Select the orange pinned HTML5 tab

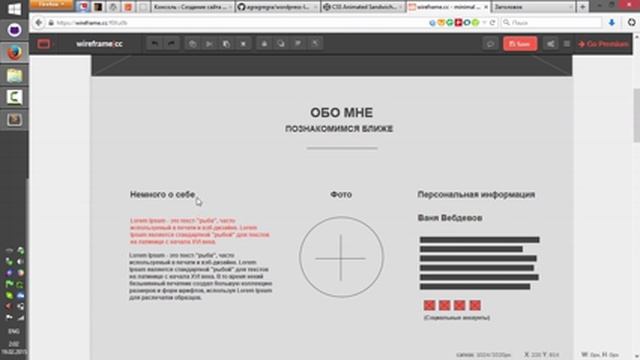click(x=128, y=7)
